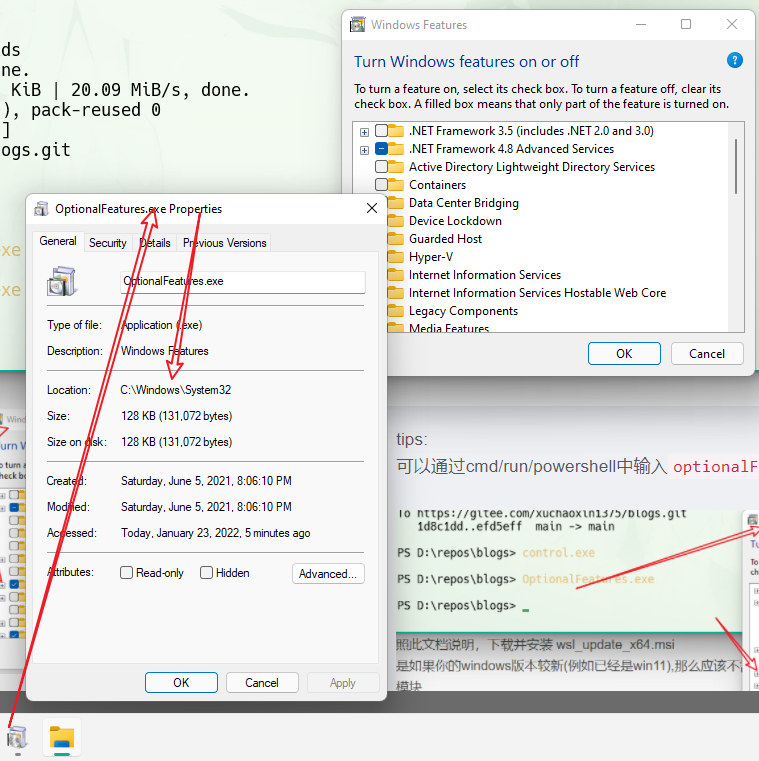Expand .NET Framework 4.8 Advanced Services node
Image resolution: width=759 pixels, height=761 pixels.
tap(364, 150)
